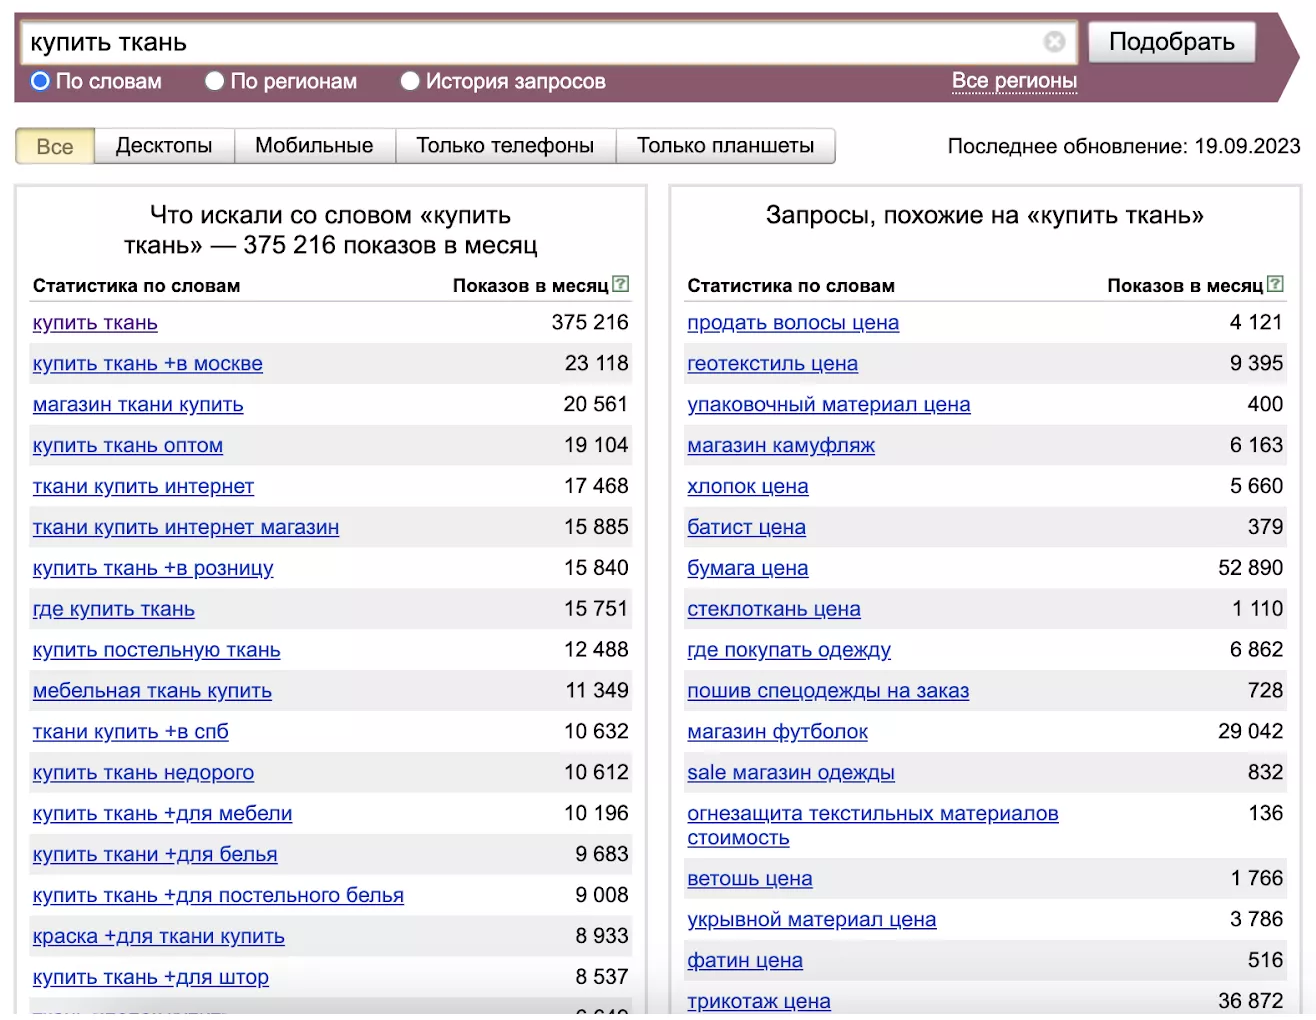Open the 'Все регионы' region selector
The height and width of the screenshot is (1020, 1316).
tap(1014, 81)
